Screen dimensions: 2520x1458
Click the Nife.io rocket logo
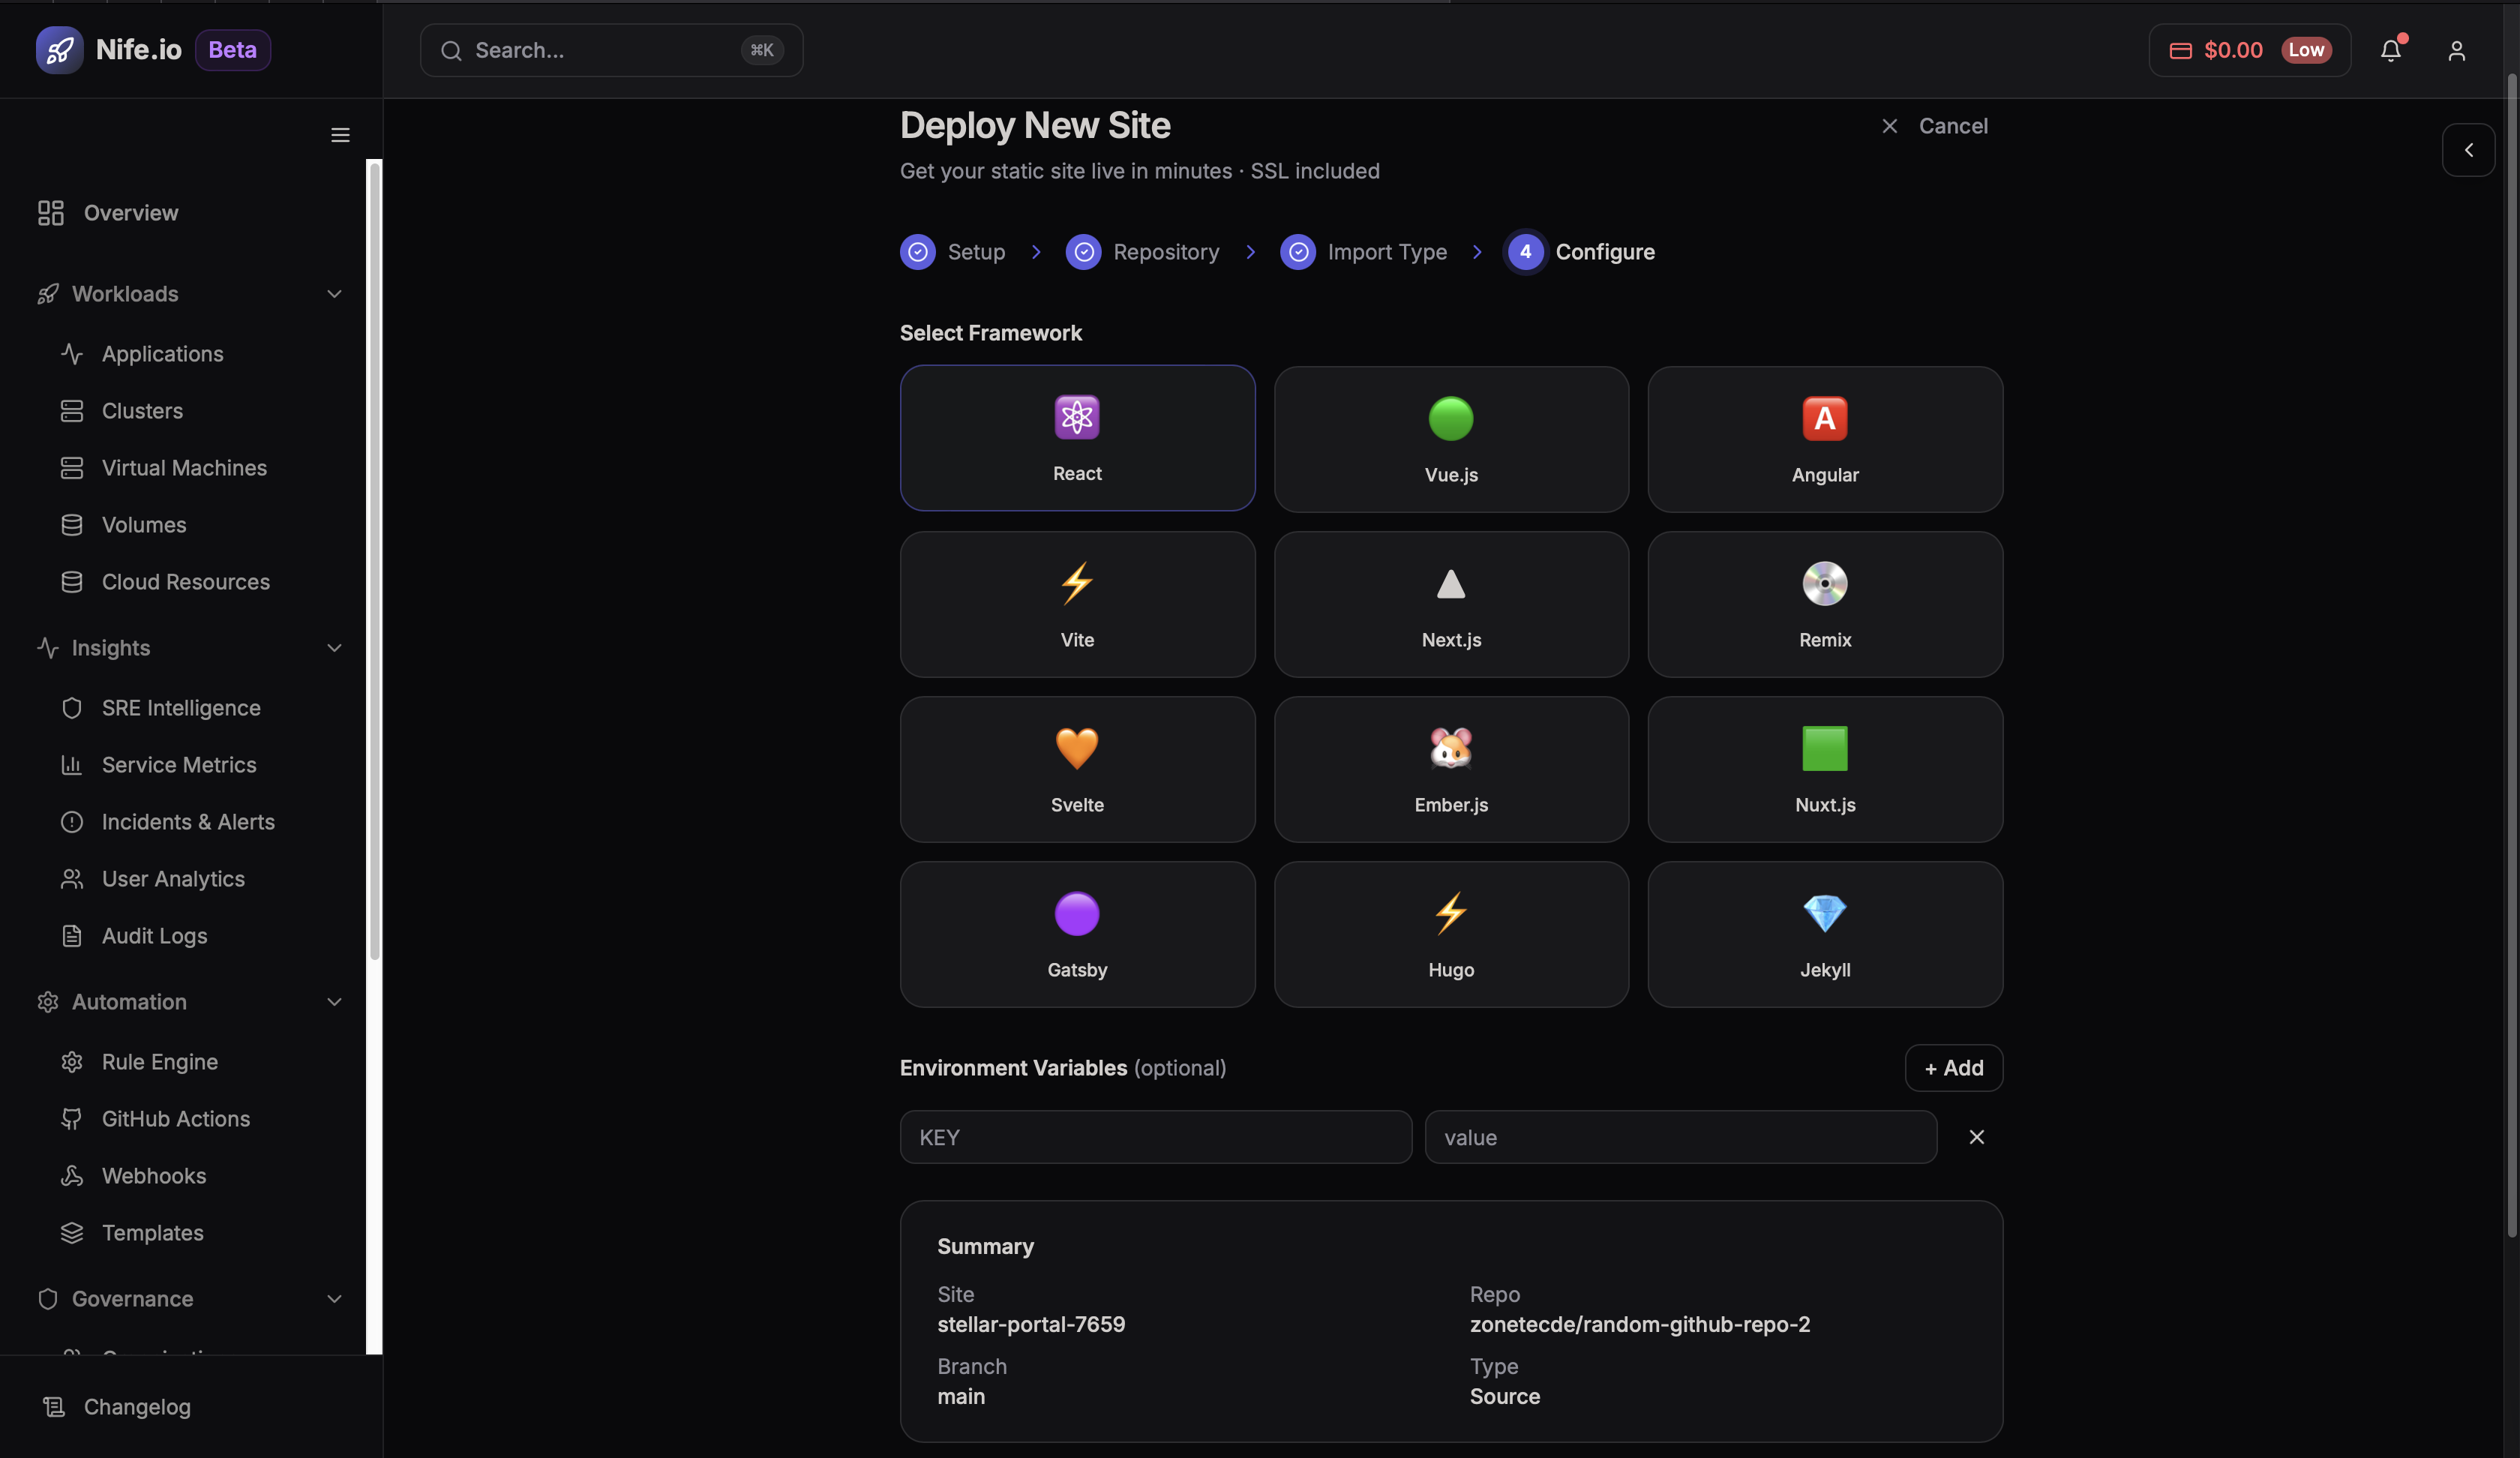[x=59, y=50]
